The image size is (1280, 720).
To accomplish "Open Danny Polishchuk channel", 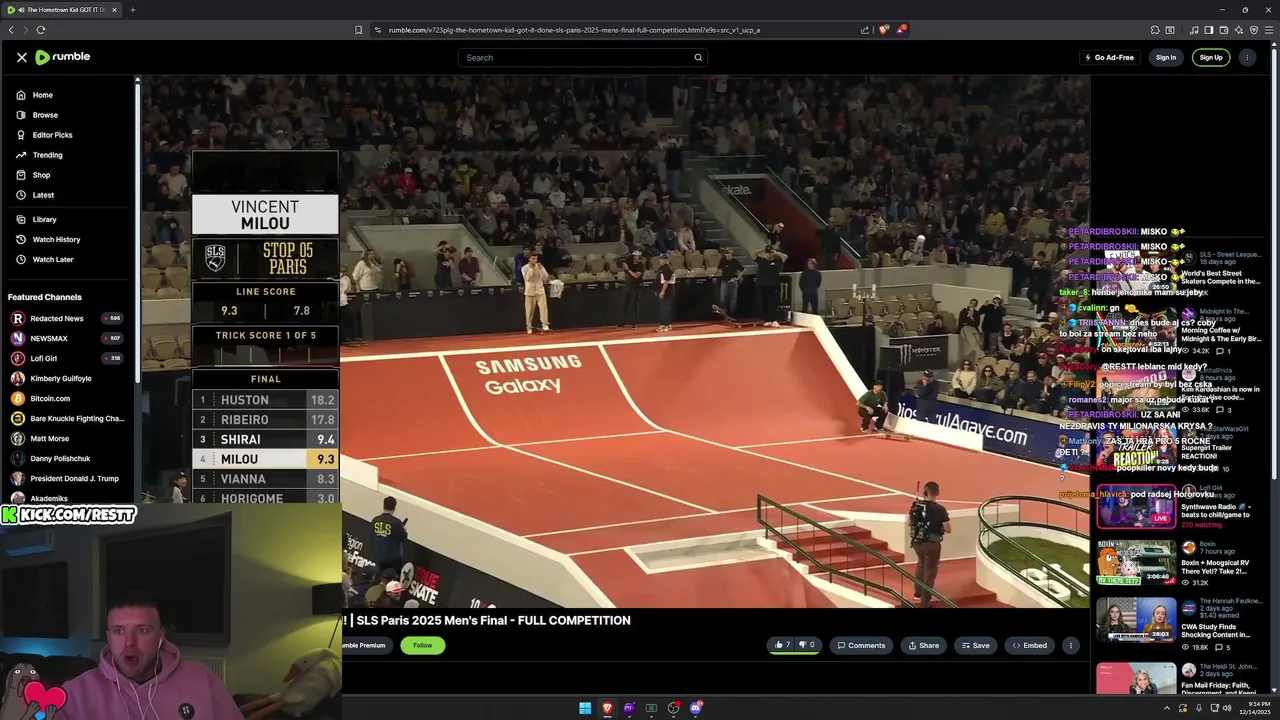I will tap(60, 458).
